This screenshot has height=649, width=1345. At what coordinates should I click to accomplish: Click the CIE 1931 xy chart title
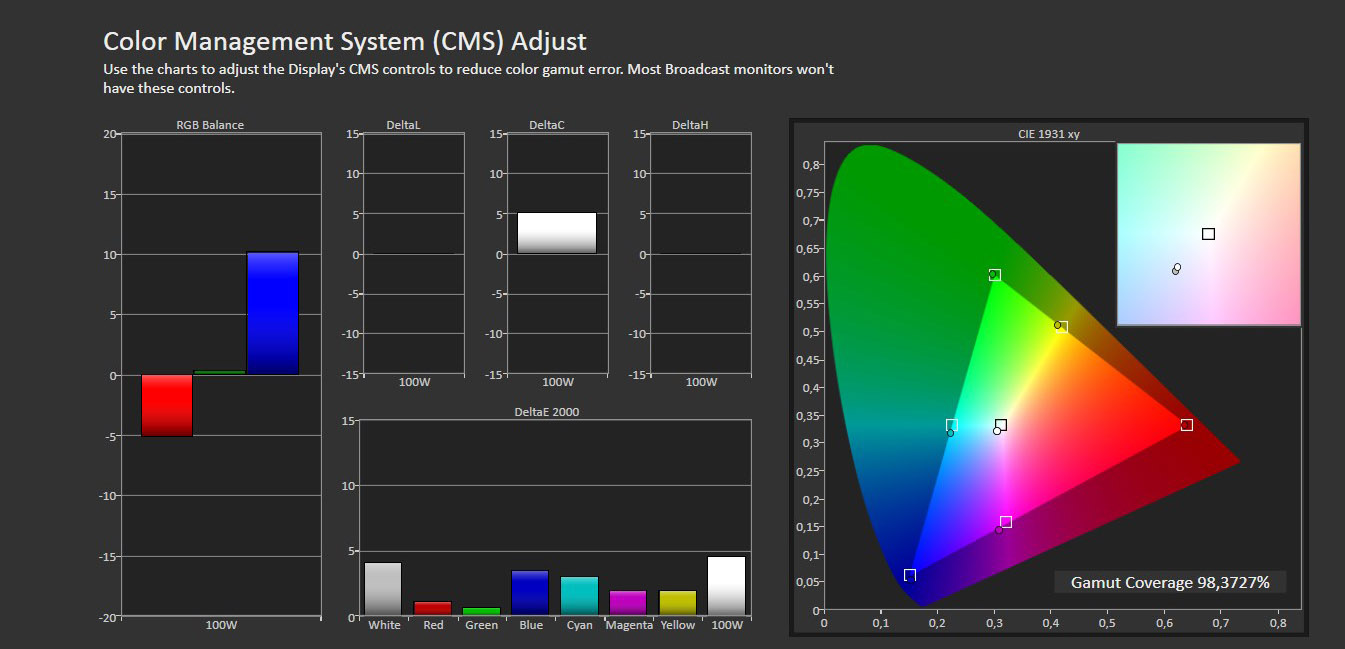point(1047,133)
